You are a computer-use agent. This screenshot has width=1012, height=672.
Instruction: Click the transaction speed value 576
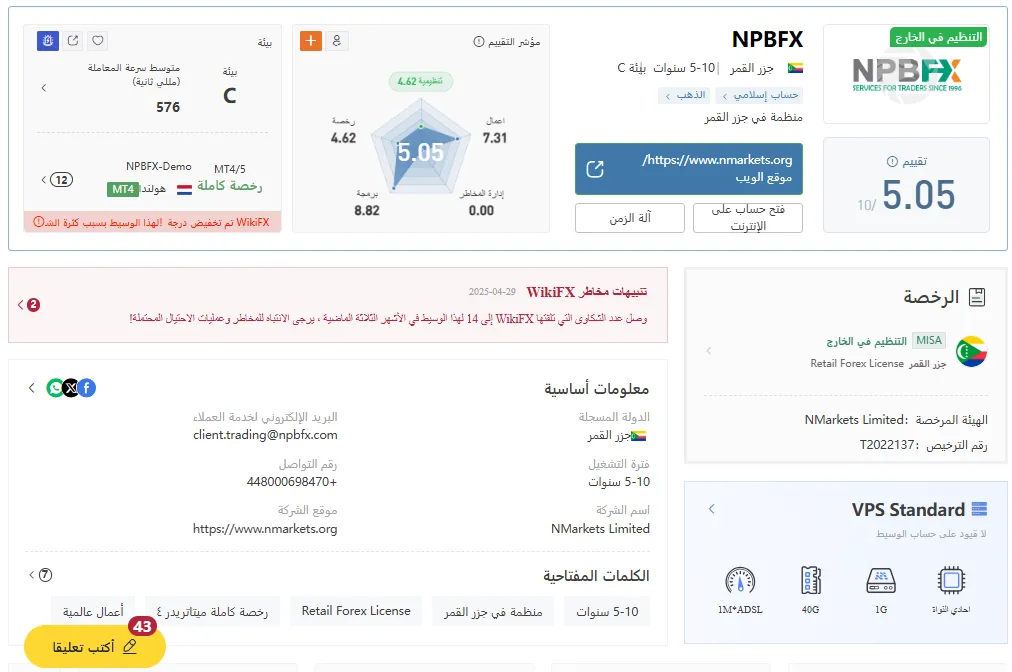pyautogui.click(x=168, y=107)
